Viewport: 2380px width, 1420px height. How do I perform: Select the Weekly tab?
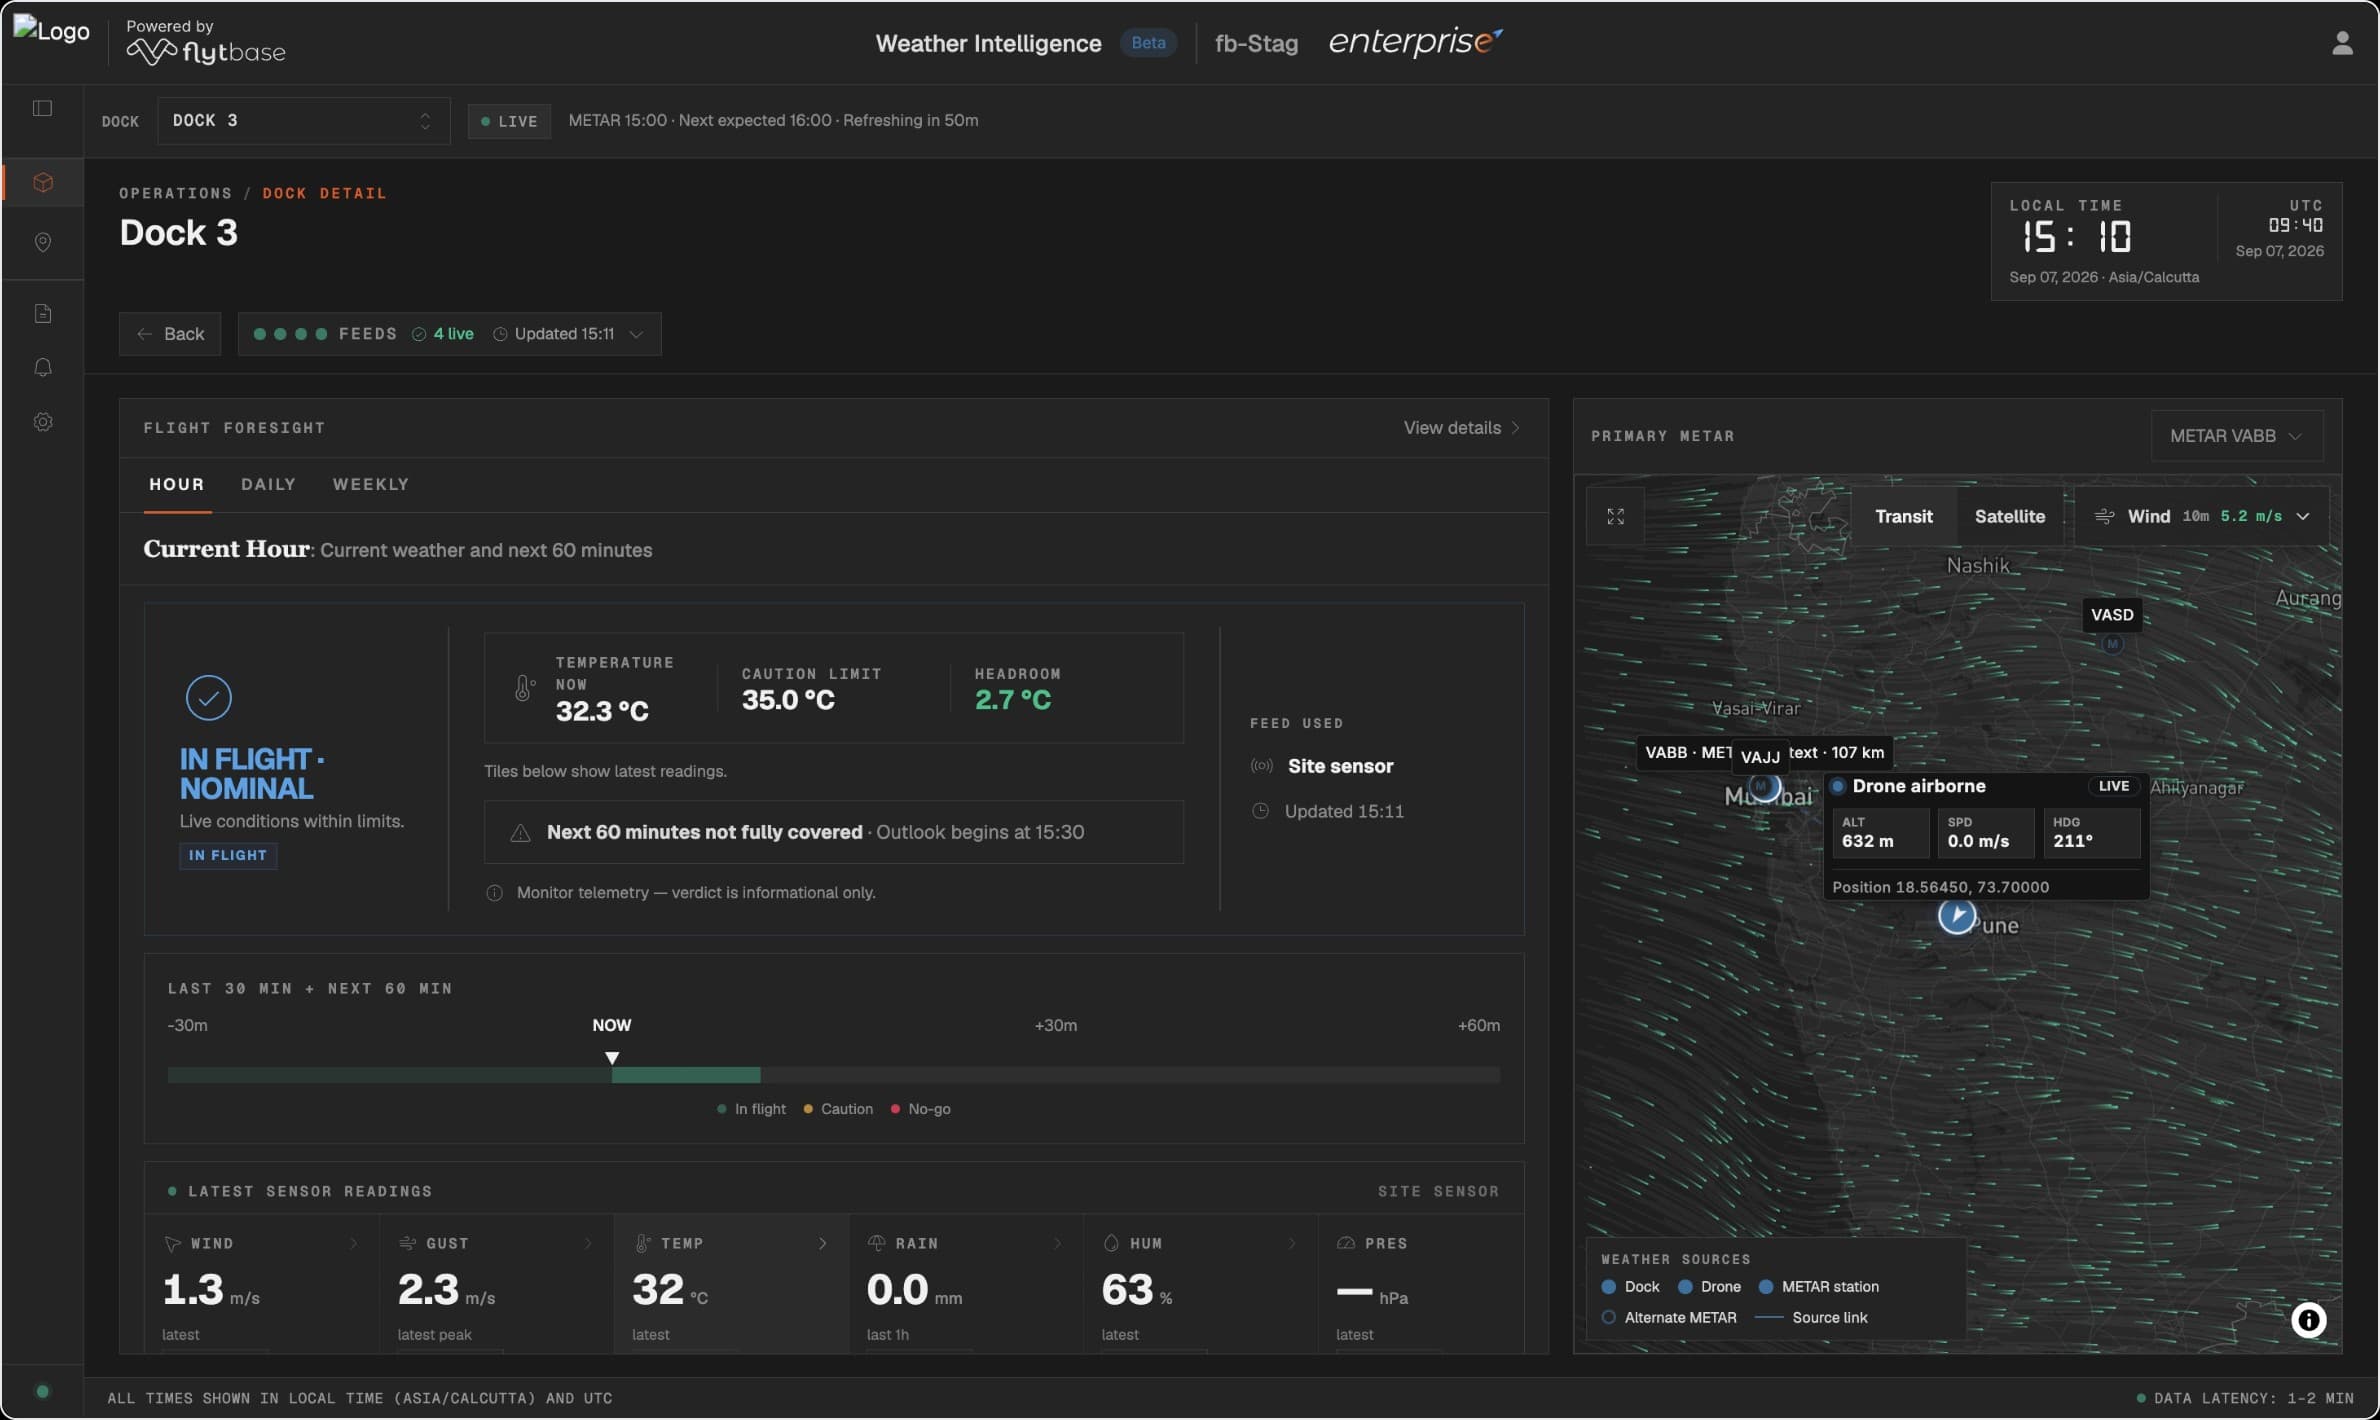pos(371,485)
